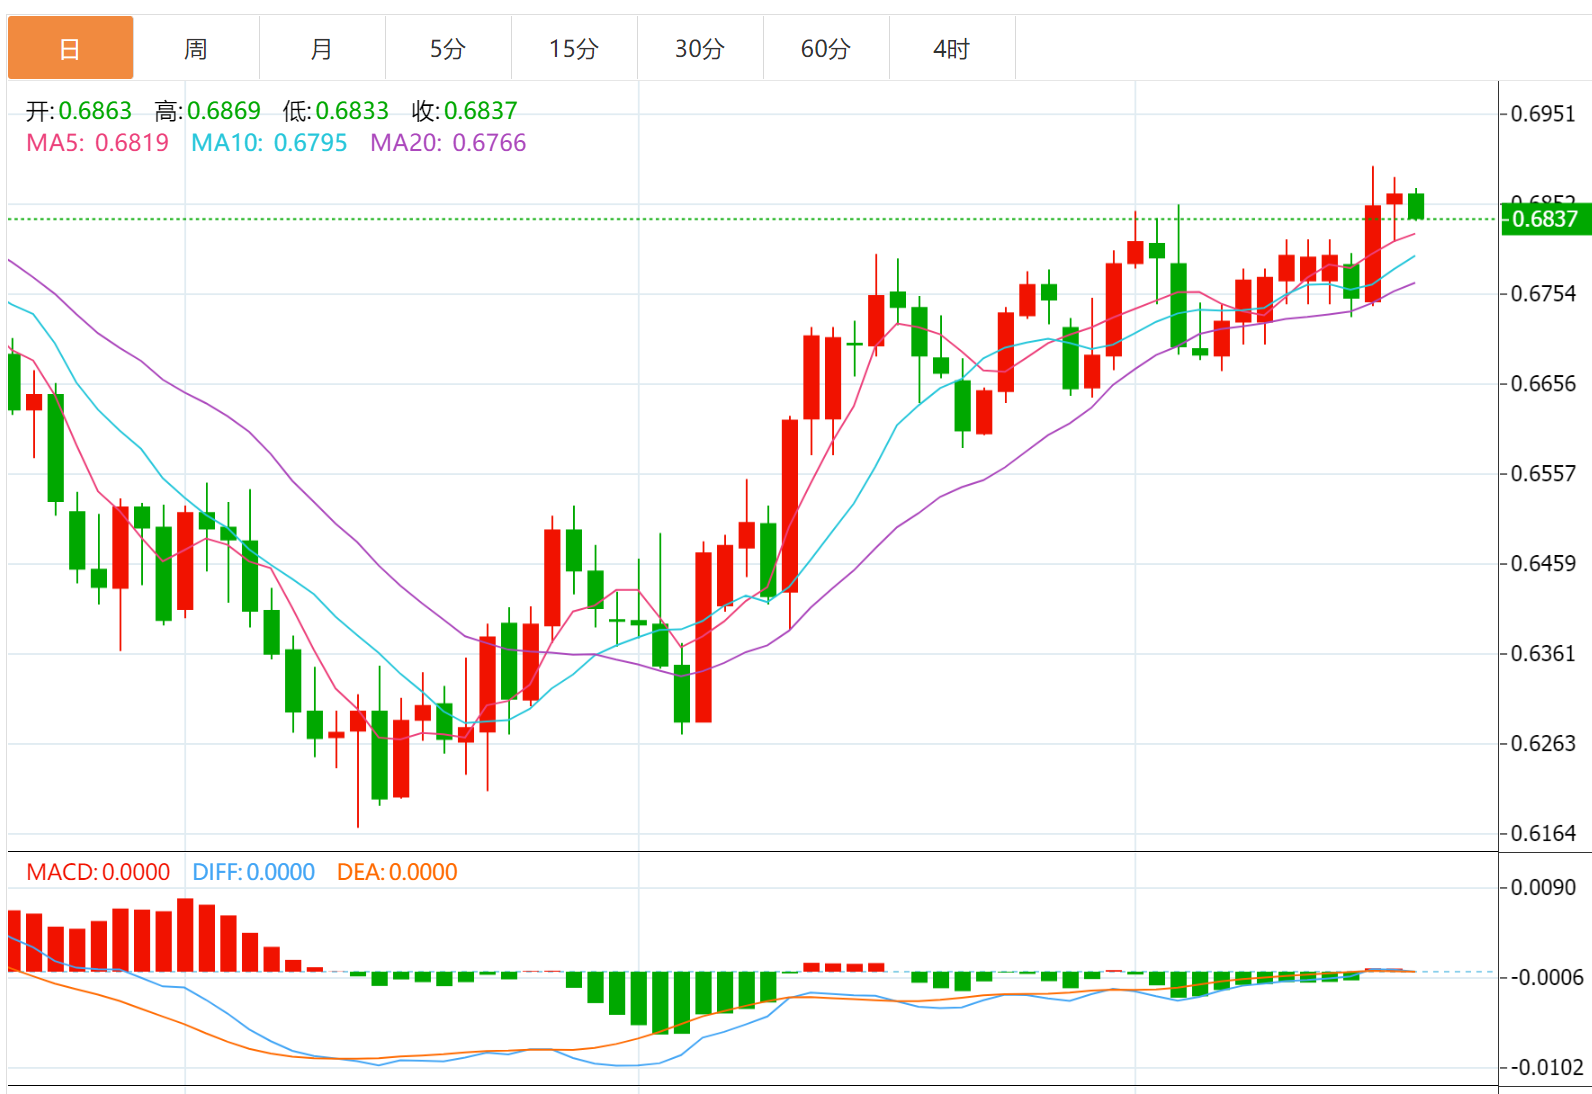Click the 0.6557 price axis label
This screenshot has height=1094, width=1592.
click(1543, 474)
